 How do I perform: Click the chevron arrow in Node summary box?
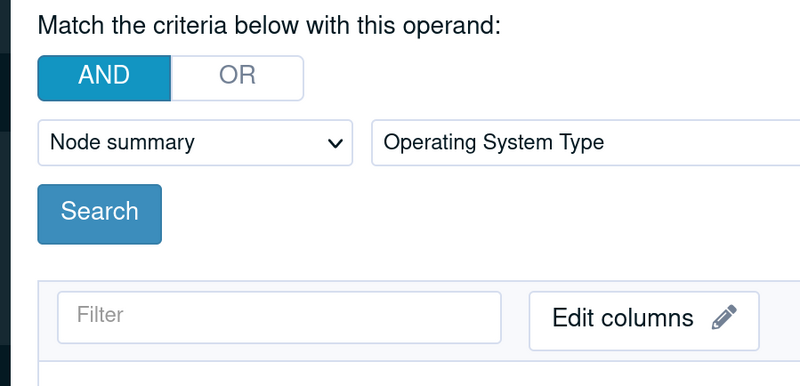tap(335, 144)
